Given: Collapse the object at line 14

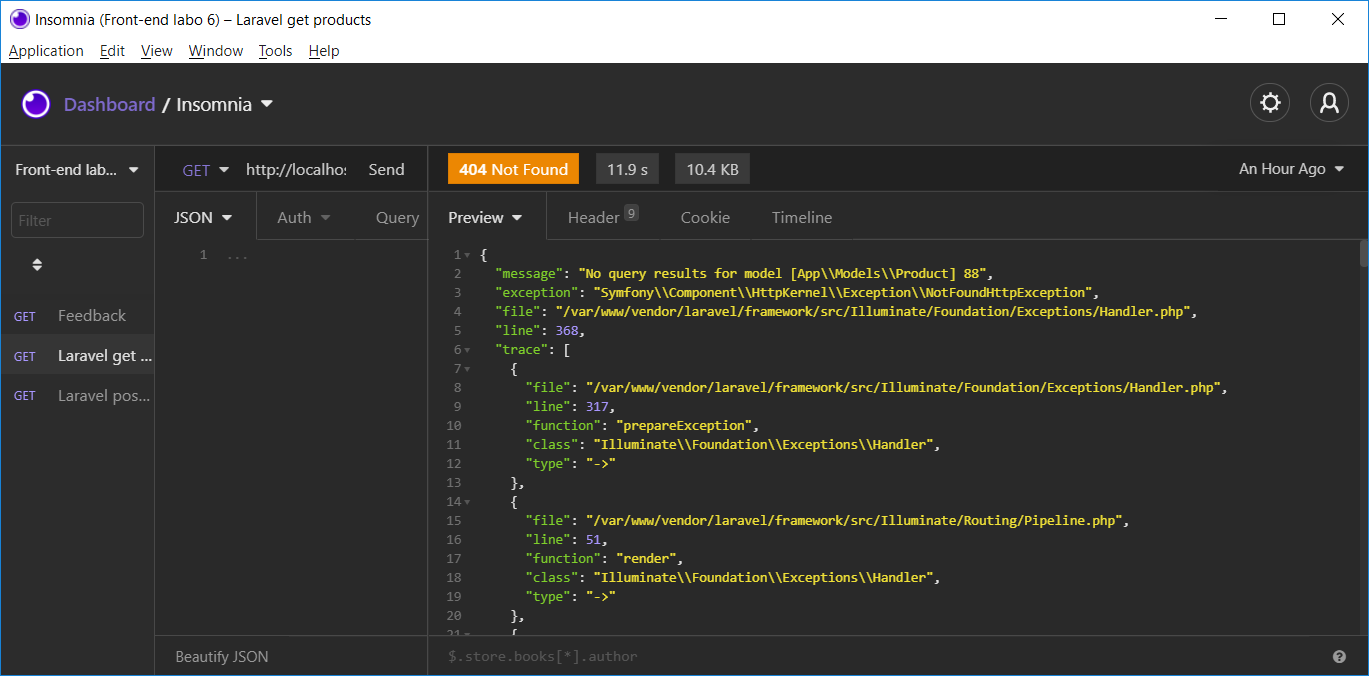Looking at the screenshot, I should pos(467,502).
